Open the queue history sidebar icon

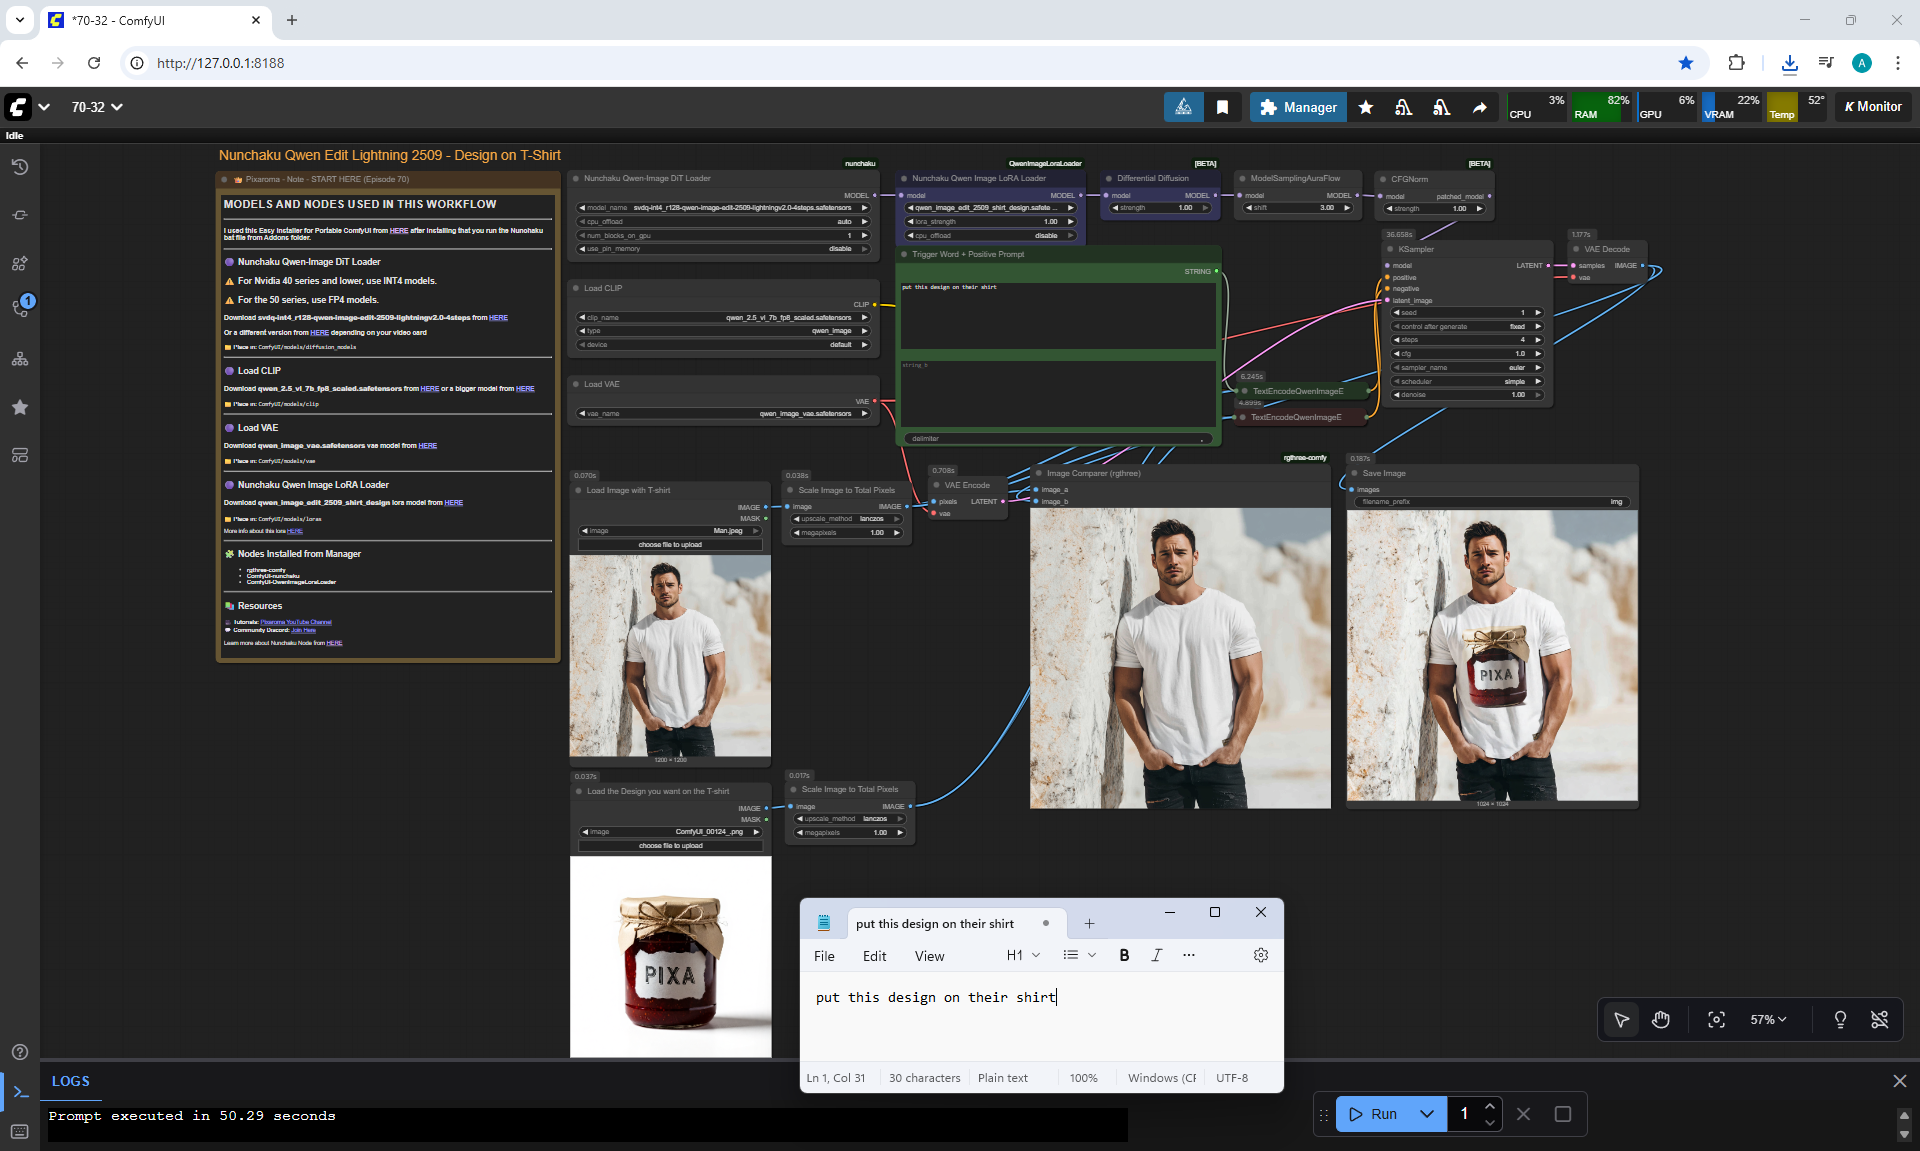[20, 167]
